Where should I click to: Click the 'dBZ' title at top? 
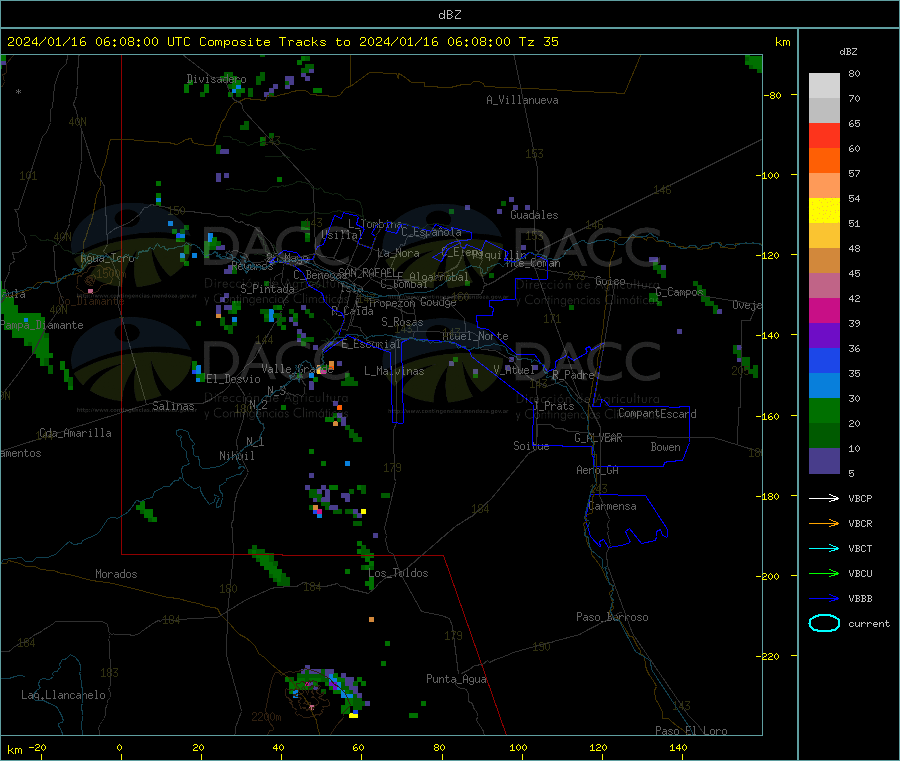click(x=449, y=15)
